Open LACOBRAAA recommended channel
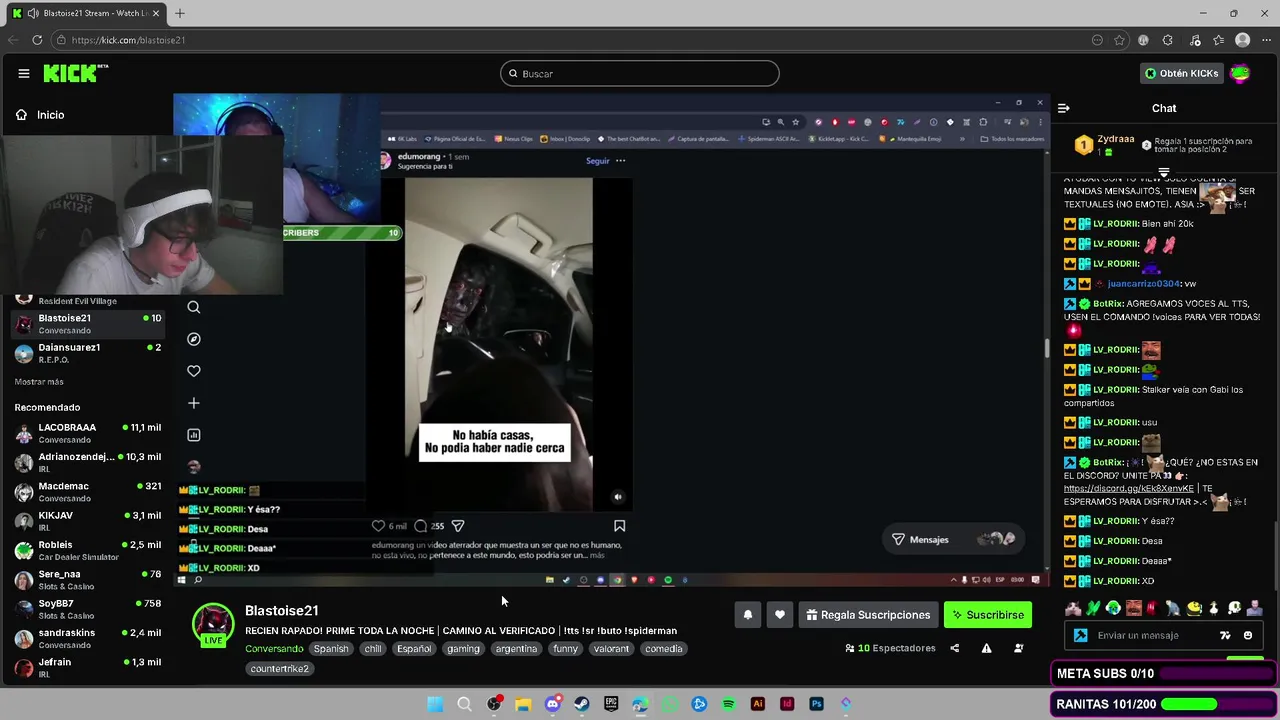 click(88, 433)
